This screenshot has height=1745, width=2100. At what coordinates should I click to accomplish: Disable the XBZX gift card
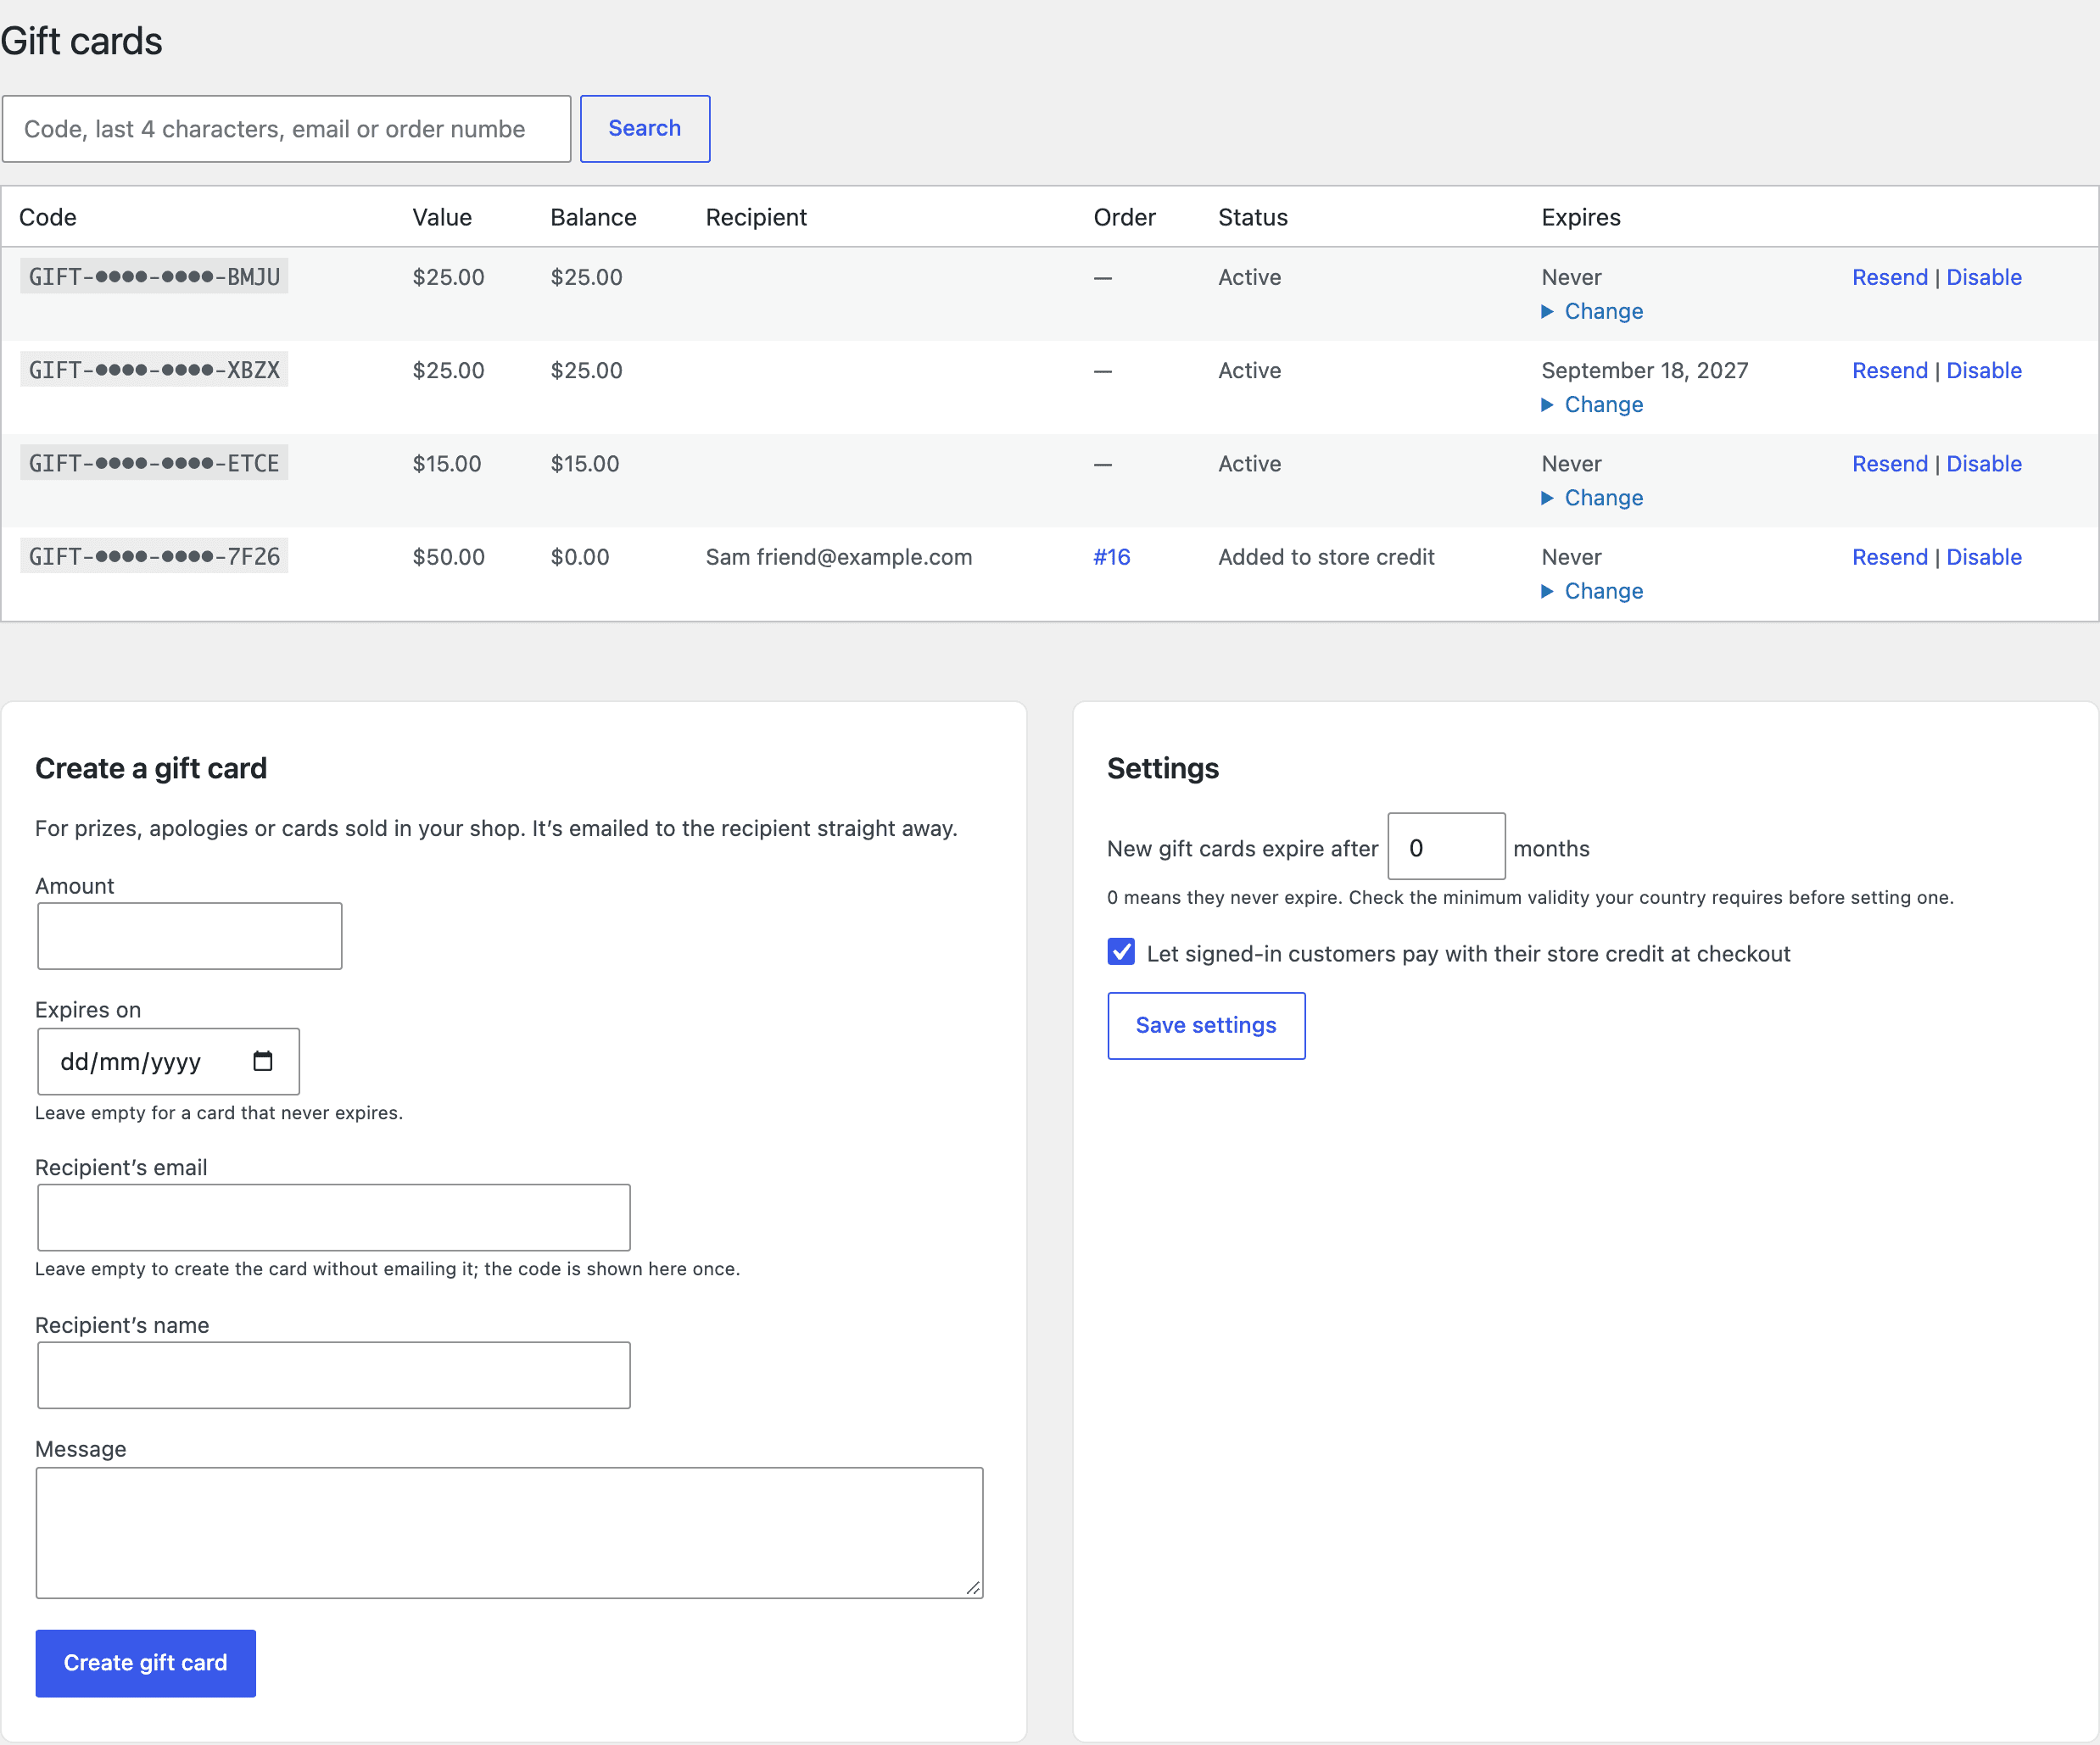coord(1983,370)
